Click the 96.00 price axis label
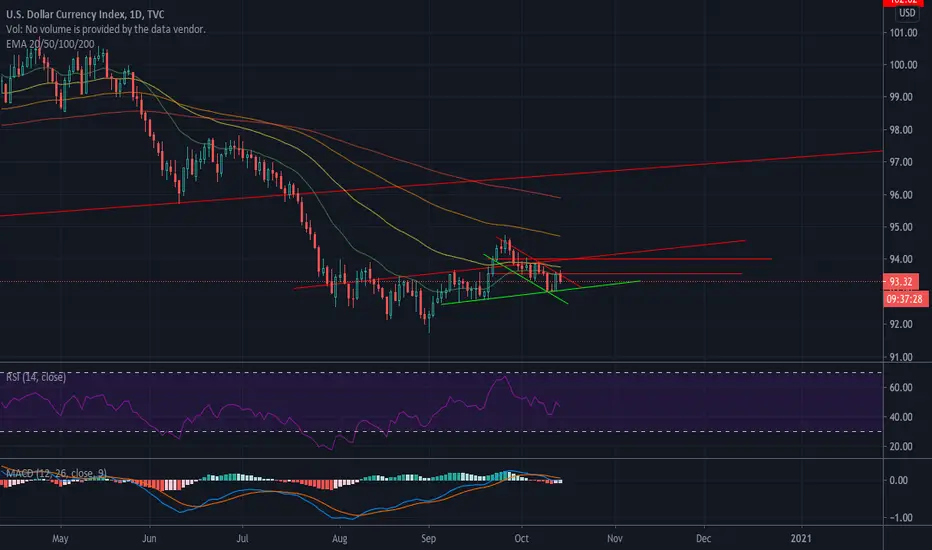The width and height of the screenshot is (932, 550). click(900, 194)
